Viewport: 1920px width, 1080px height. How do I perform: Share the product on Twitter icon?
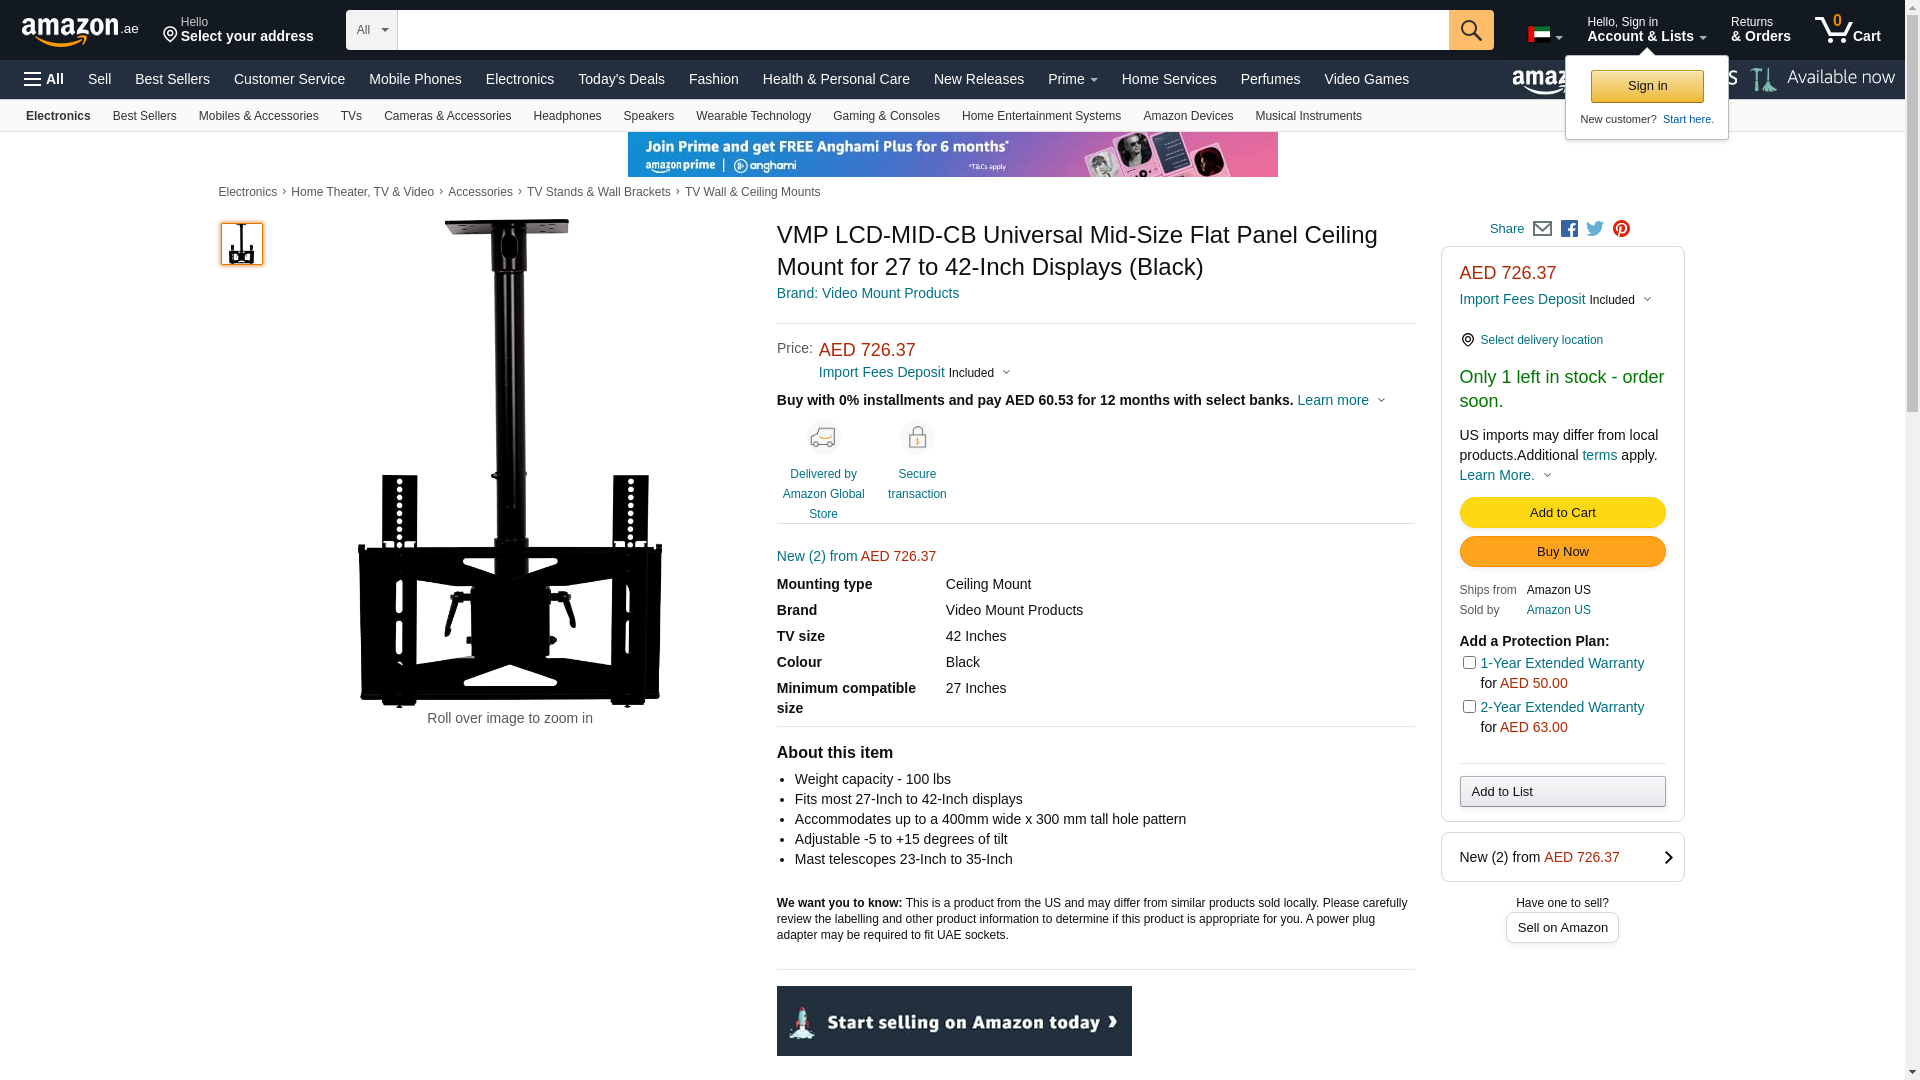(1595, 229)
